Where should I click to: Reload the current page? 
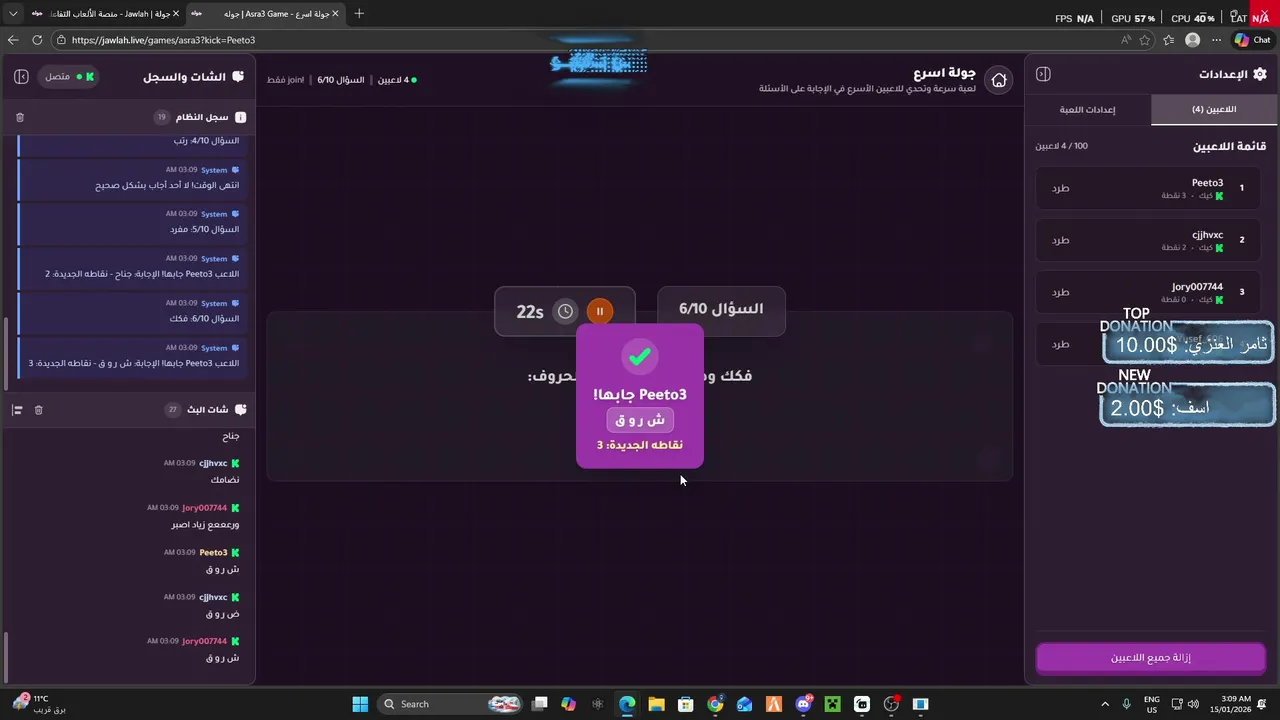[37, 40]
